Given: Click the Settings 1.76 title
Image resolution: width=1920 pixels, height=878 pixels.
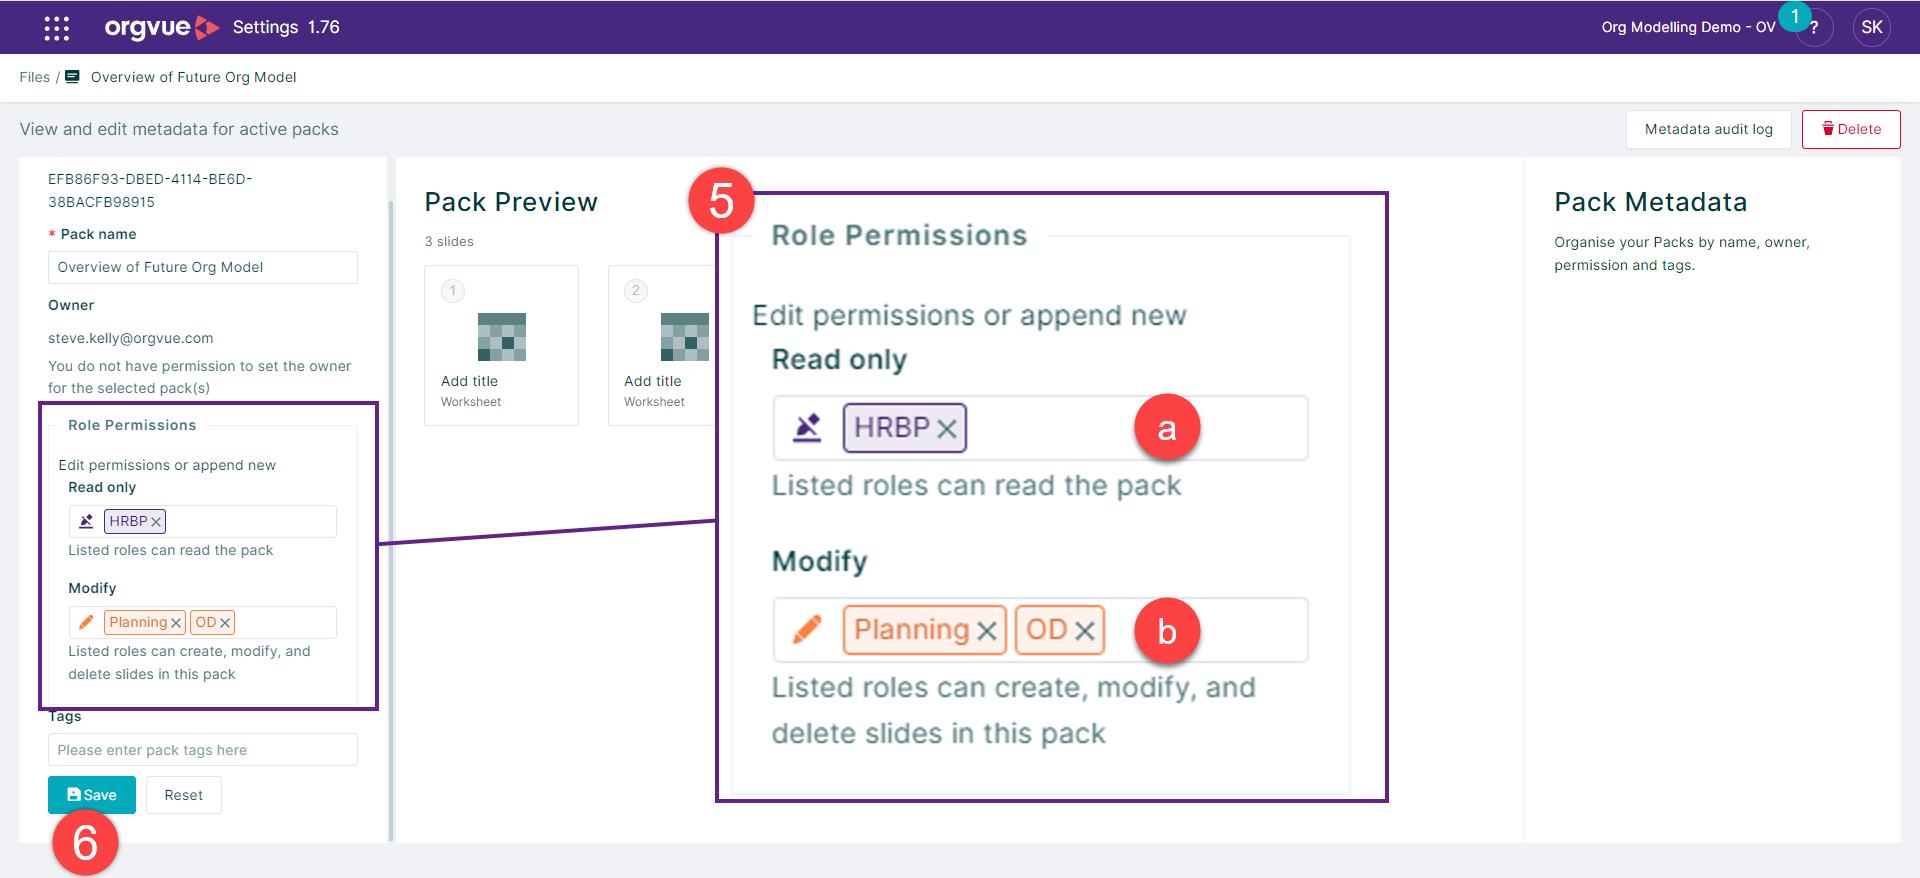Looking at the screenshot, I should click(286, 27).
